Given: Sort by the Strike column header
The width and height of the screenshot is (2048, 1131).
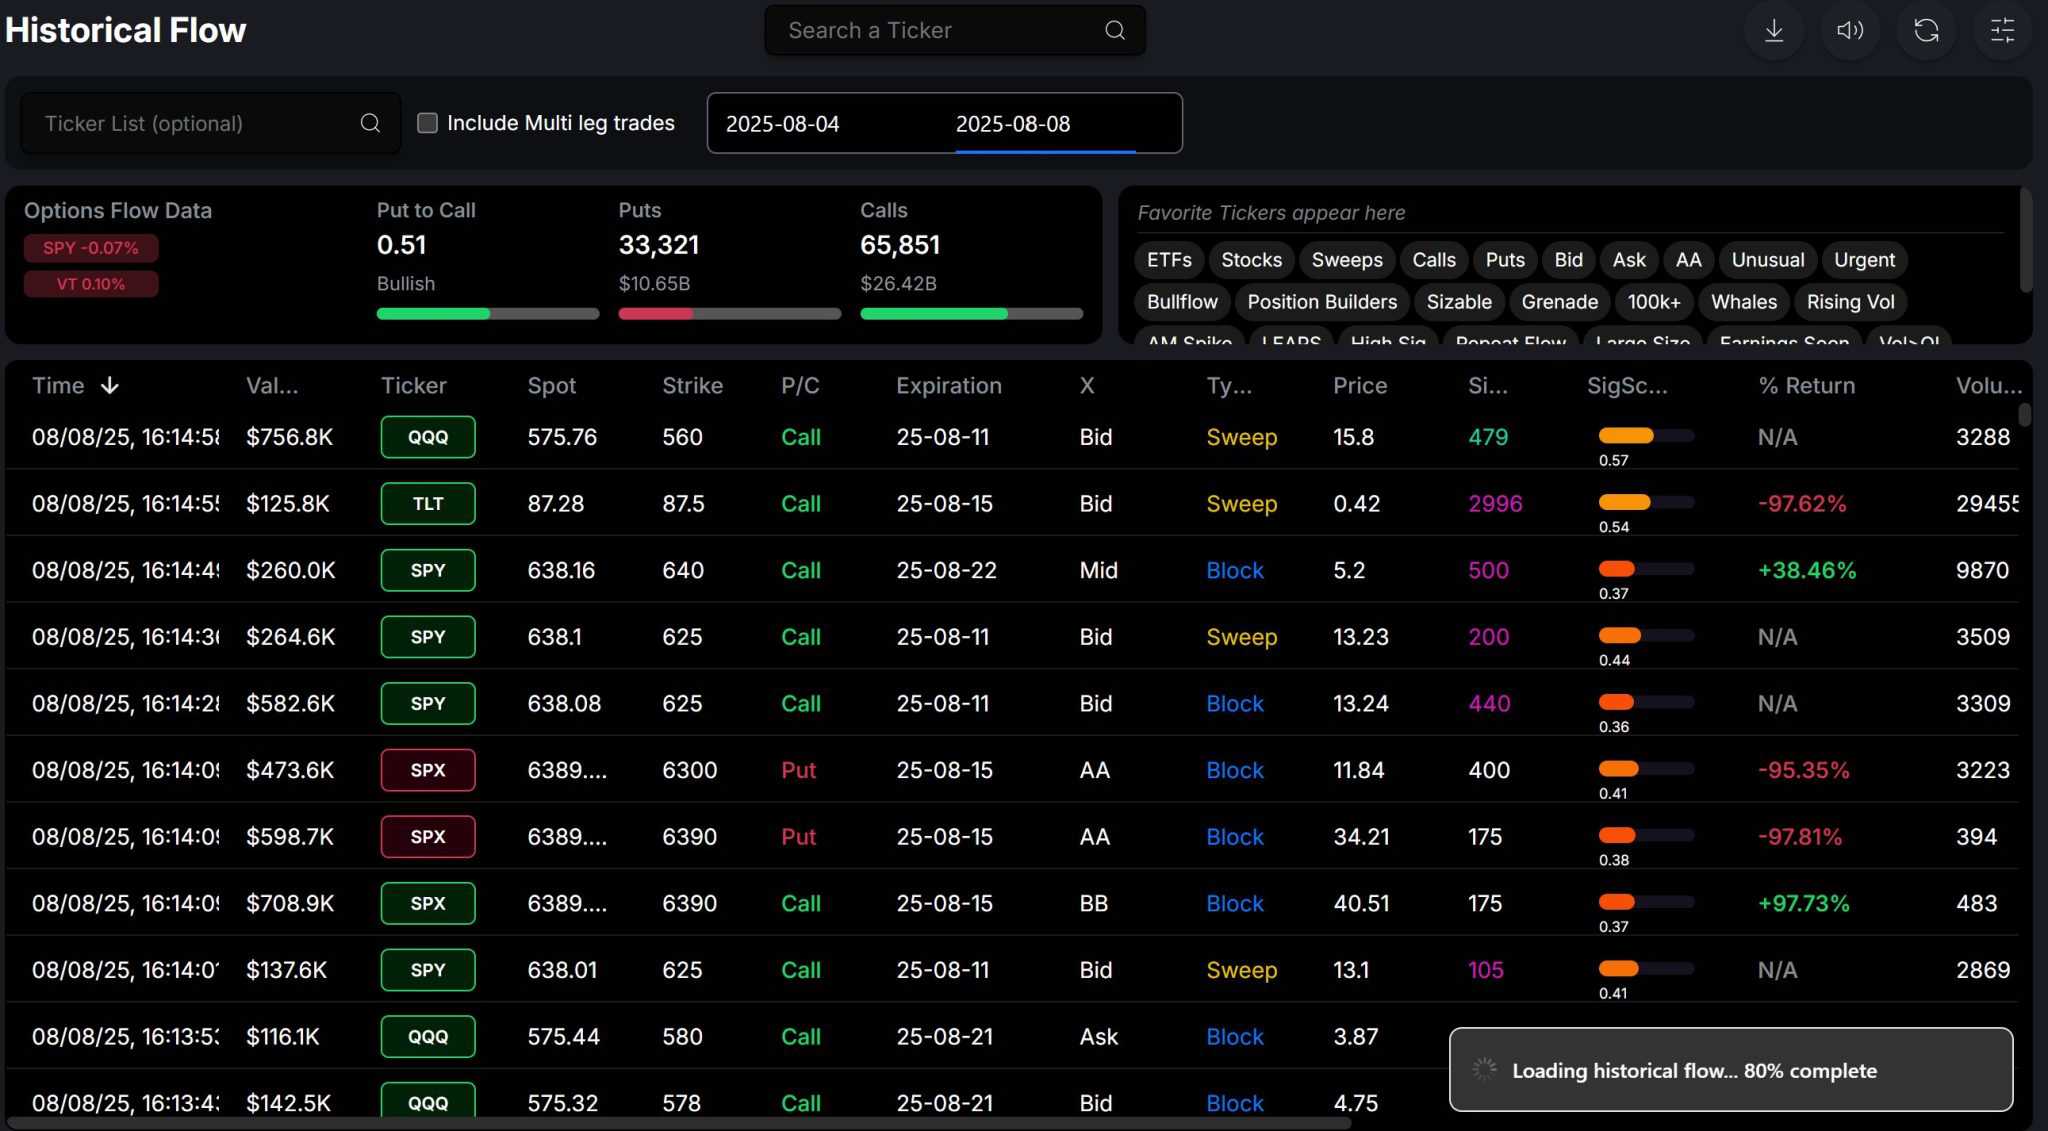Looking at the screenshot, I should pos(692,386).
